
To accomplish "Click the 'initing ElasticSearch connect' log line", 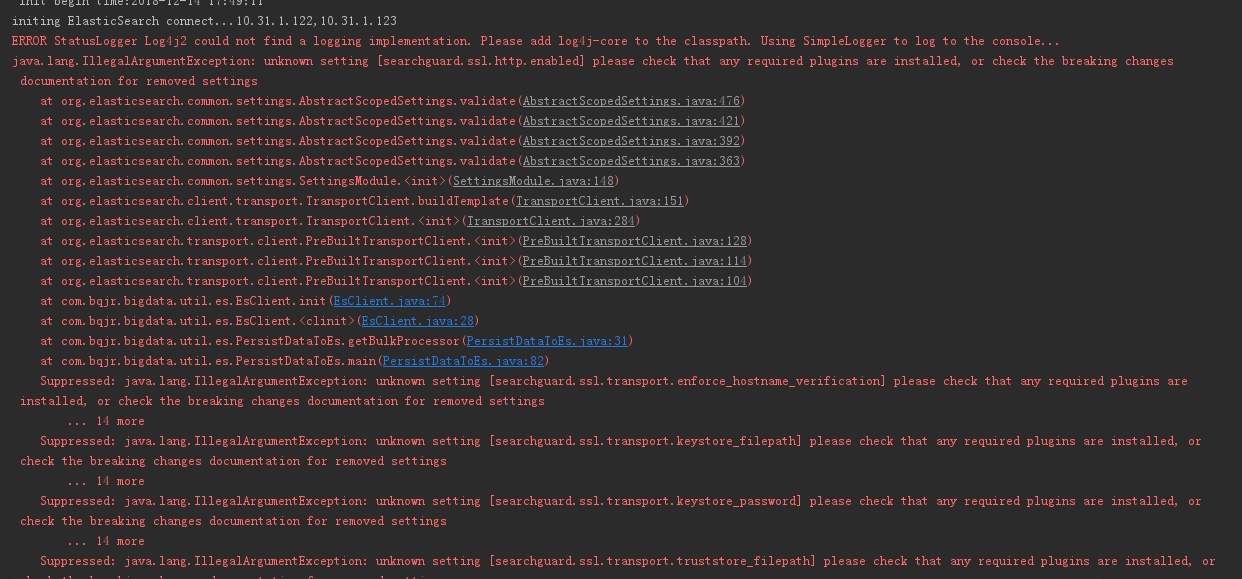I will point(204,21).
